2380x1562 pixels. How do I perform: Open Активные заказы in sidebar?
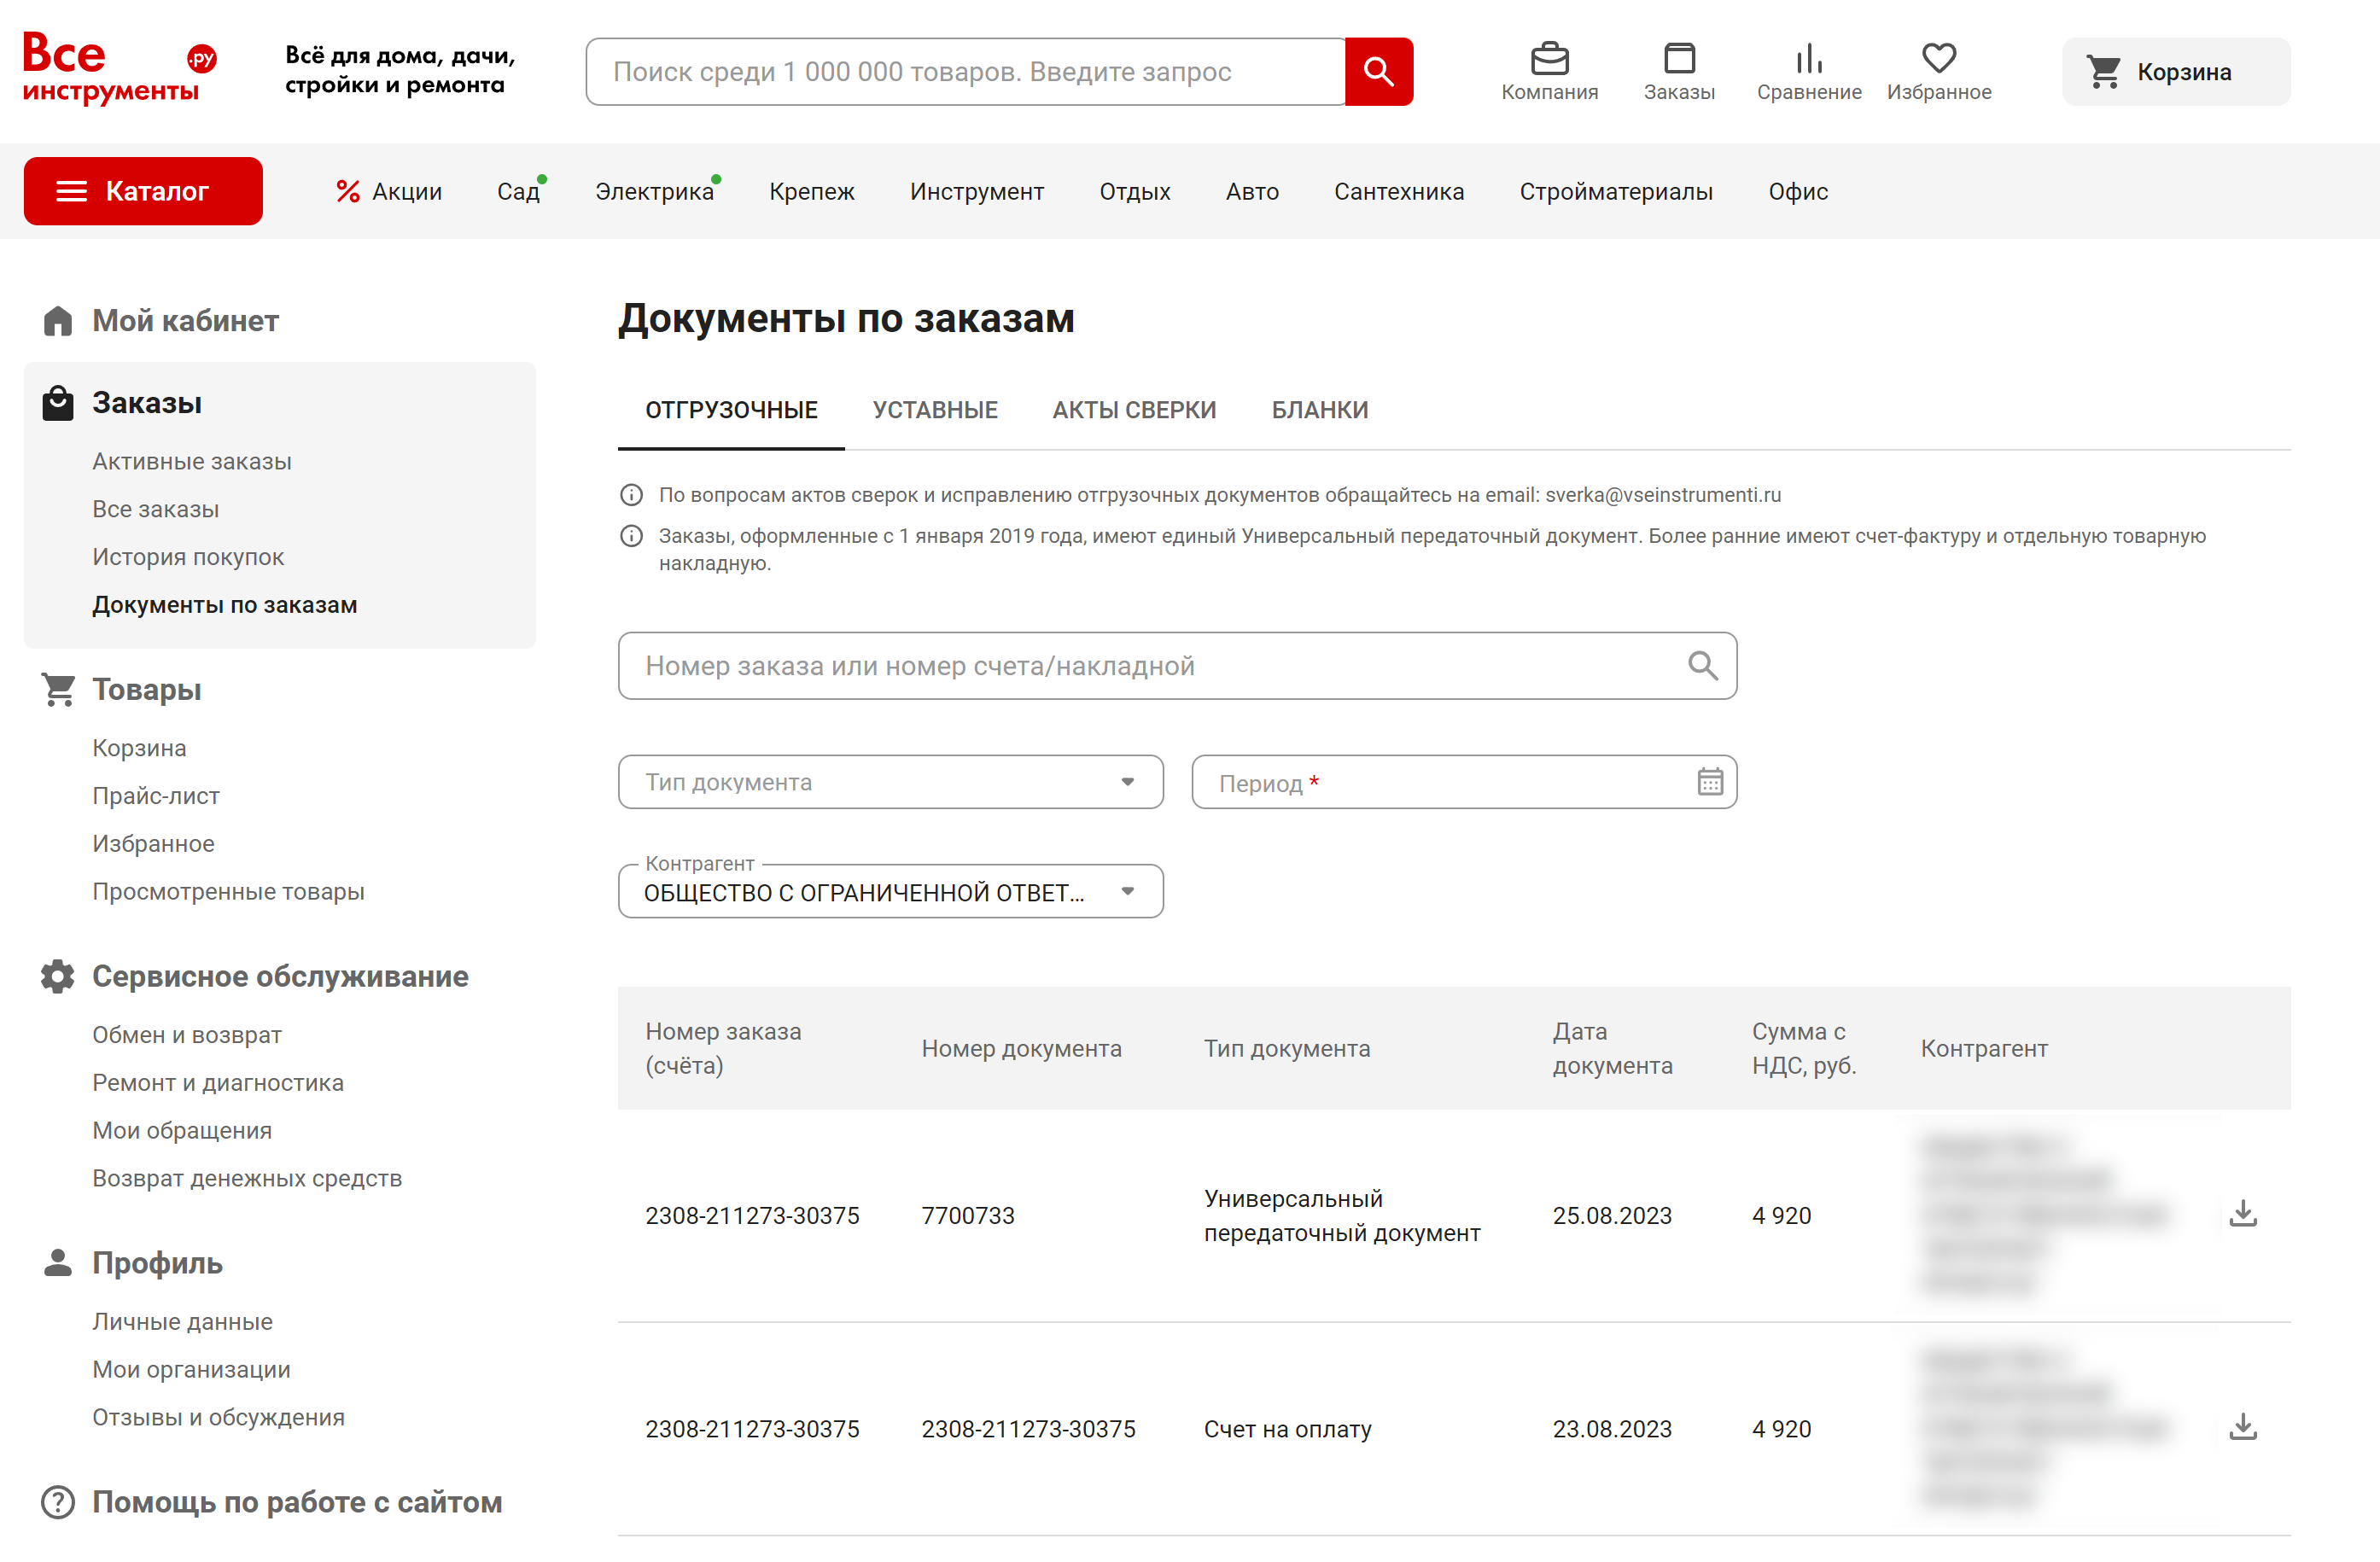coord(191,461)
